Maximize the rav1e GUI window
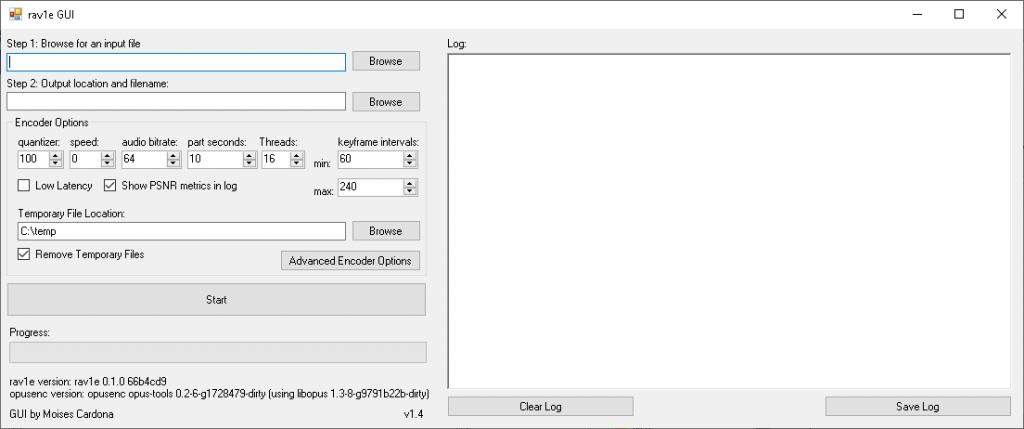 coord(959,14)
